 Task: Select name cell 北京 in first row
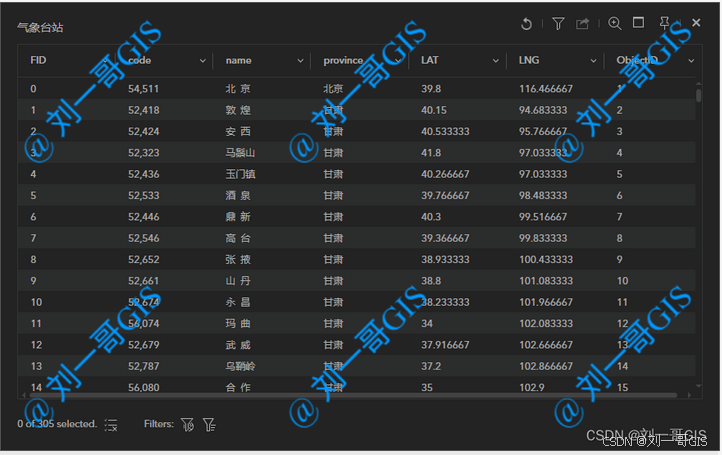pyautogui.click(x=238, y=89)
